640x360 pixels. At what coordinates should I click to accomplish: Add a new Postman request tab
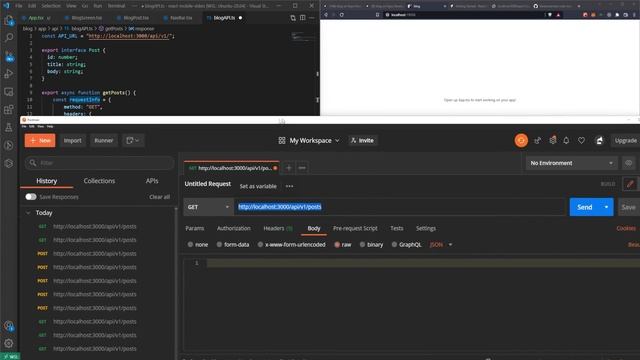(x=289, y=168)
